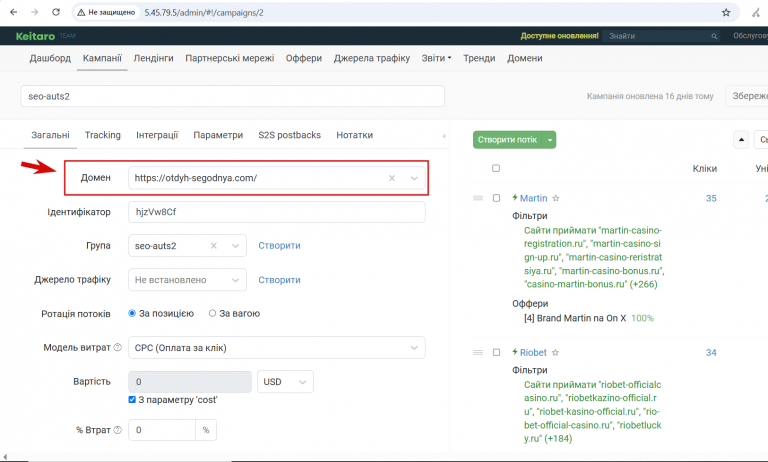
Task: Switch to the Загальні tab
Action: (x=50, y=135)
